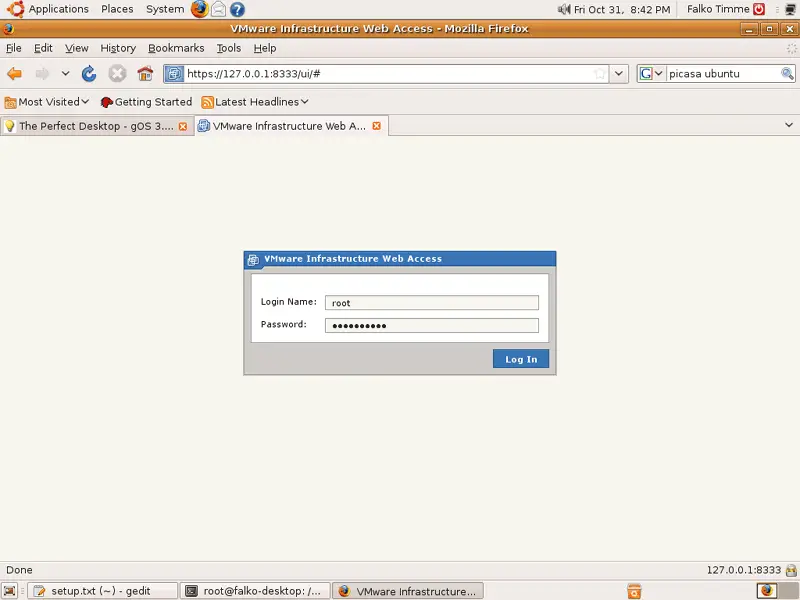Open the address bar history dropdown
The height and width of the screenshot is (600, 800).
[x=618, y=73]
